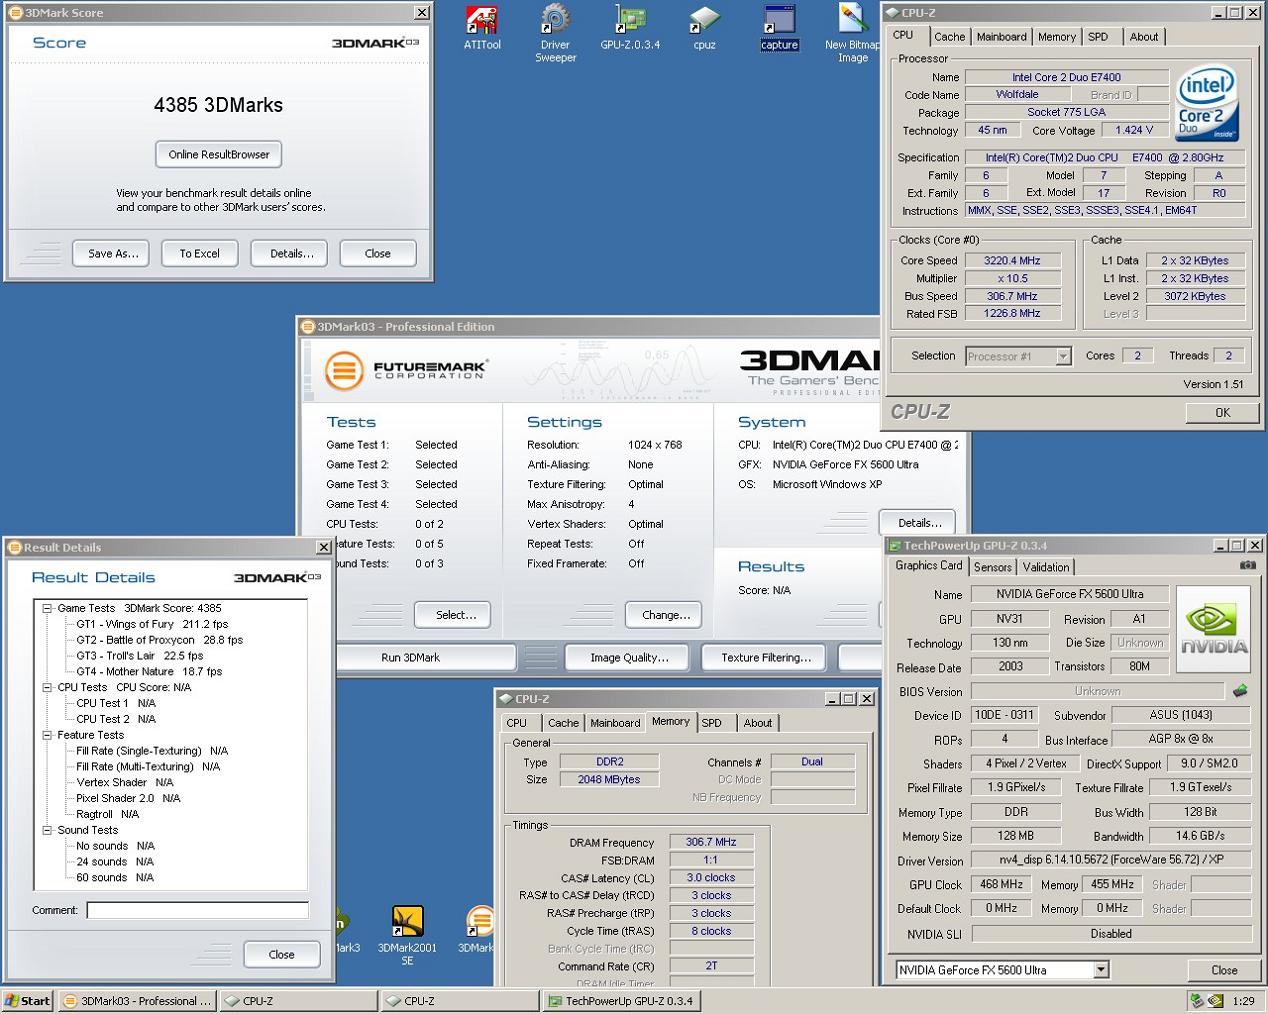Select GT1 - Wings of Fury result row
This screenshot has height=1014, width=1268.
pos(152,624)
